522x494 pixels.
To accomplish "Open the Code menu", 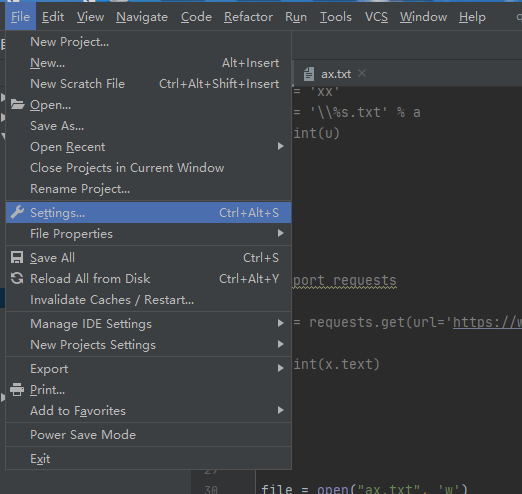I will 196,17.
